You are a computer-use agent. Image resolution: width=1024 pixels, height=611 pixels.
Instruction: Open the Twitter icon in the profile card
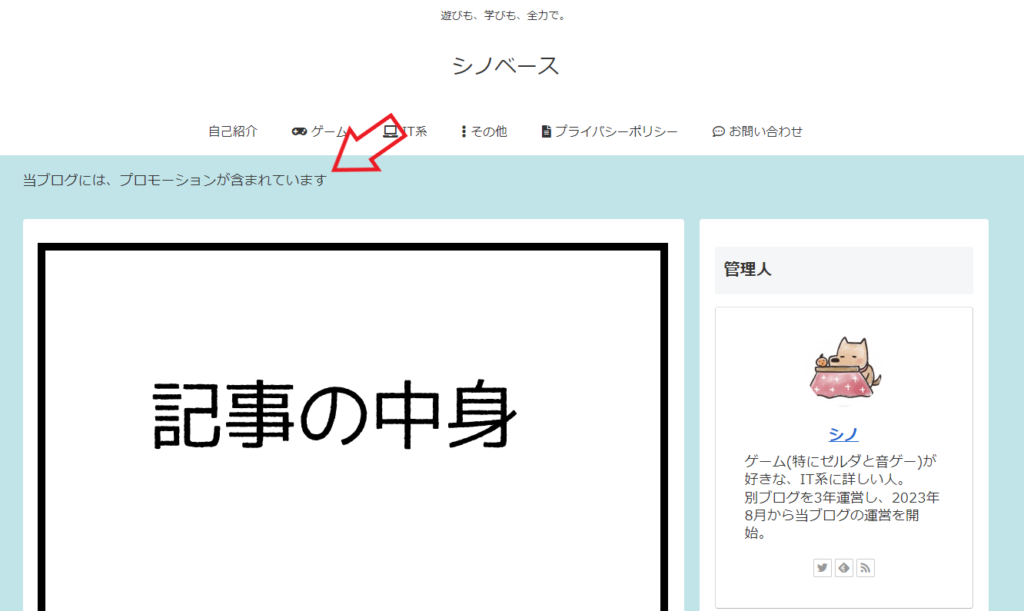tap(822, 568)
